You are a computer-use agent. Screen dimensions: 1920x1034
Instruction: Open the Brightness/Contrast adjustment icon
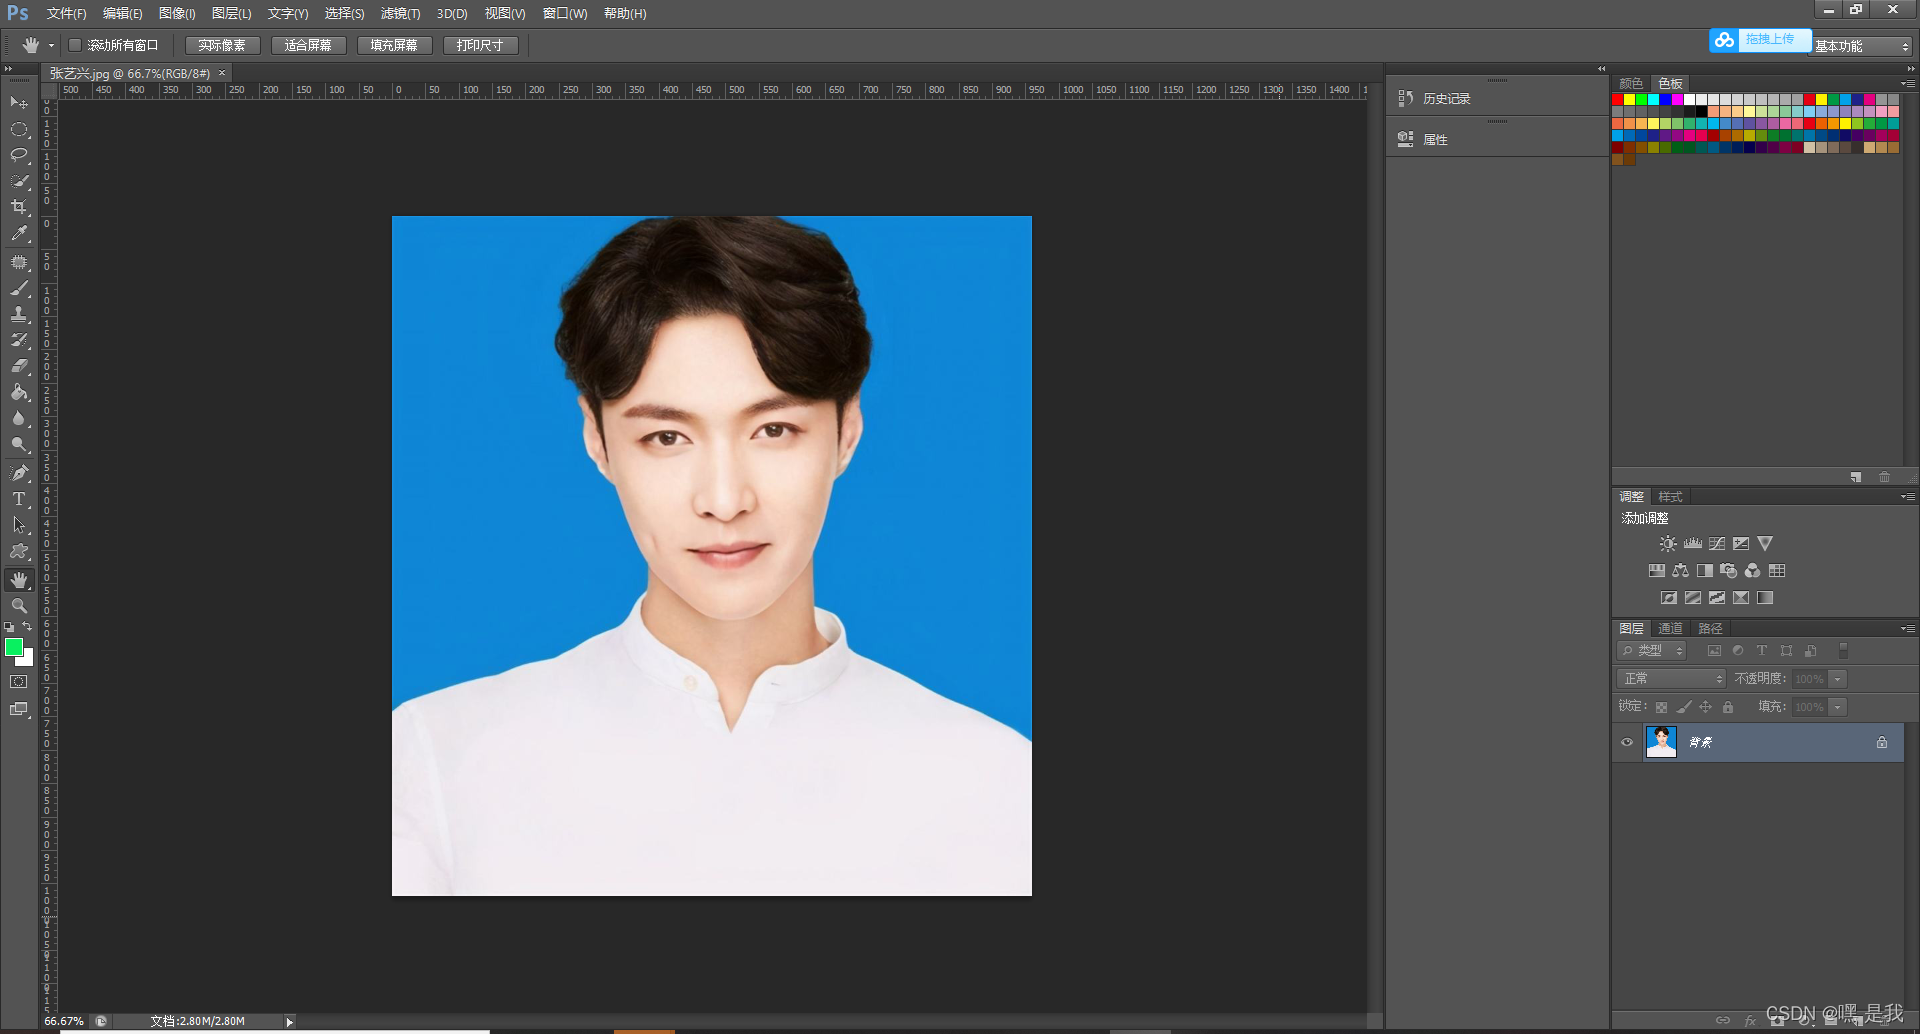pos(1668,543)
